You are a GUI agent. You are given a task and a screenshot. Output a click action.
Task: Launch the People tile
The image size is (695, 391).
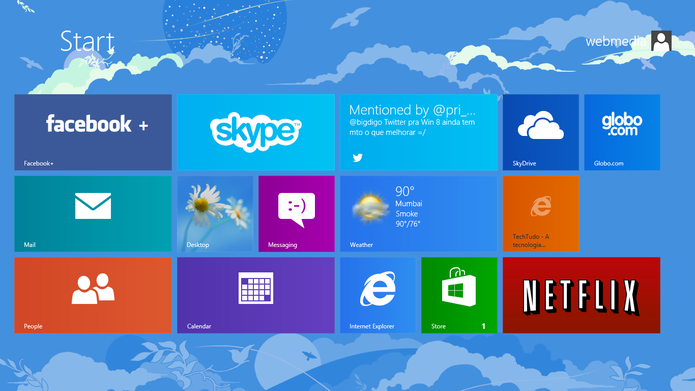(93, 295)
